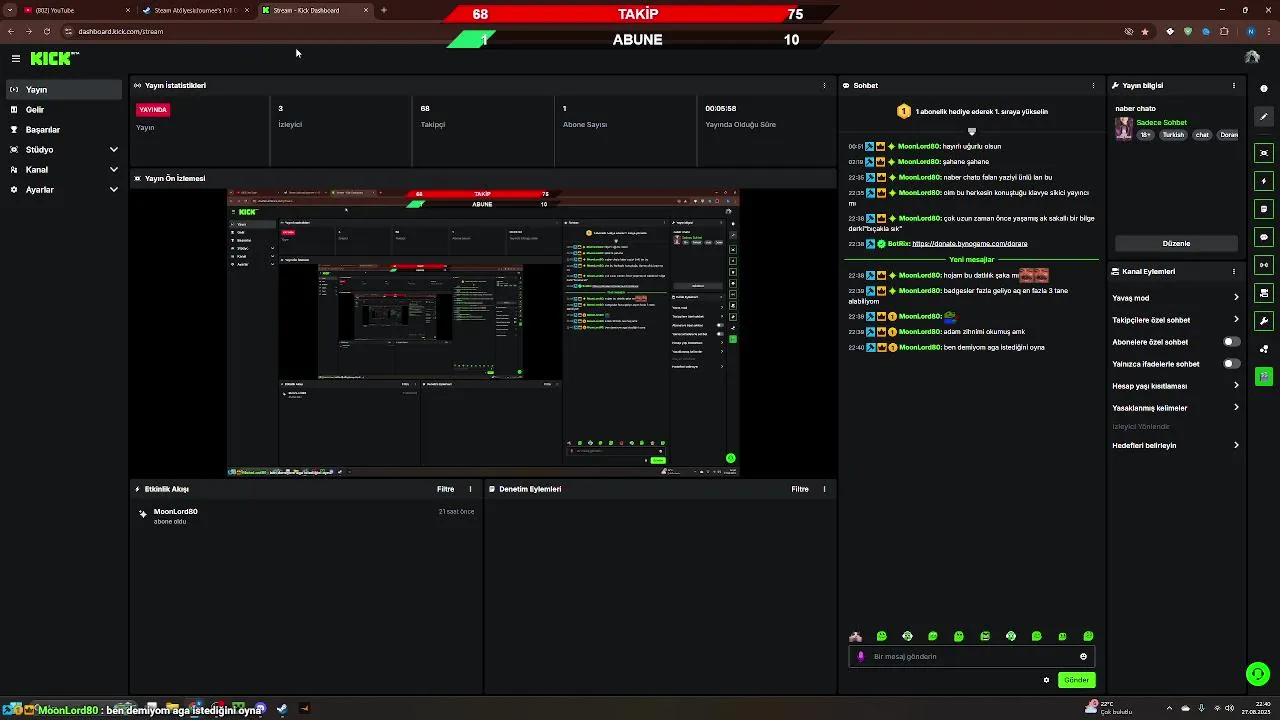Viewport: 1280px width, 720px height.
Task: Select Başarılar in the sidebar
Action: tap(64, 130)
